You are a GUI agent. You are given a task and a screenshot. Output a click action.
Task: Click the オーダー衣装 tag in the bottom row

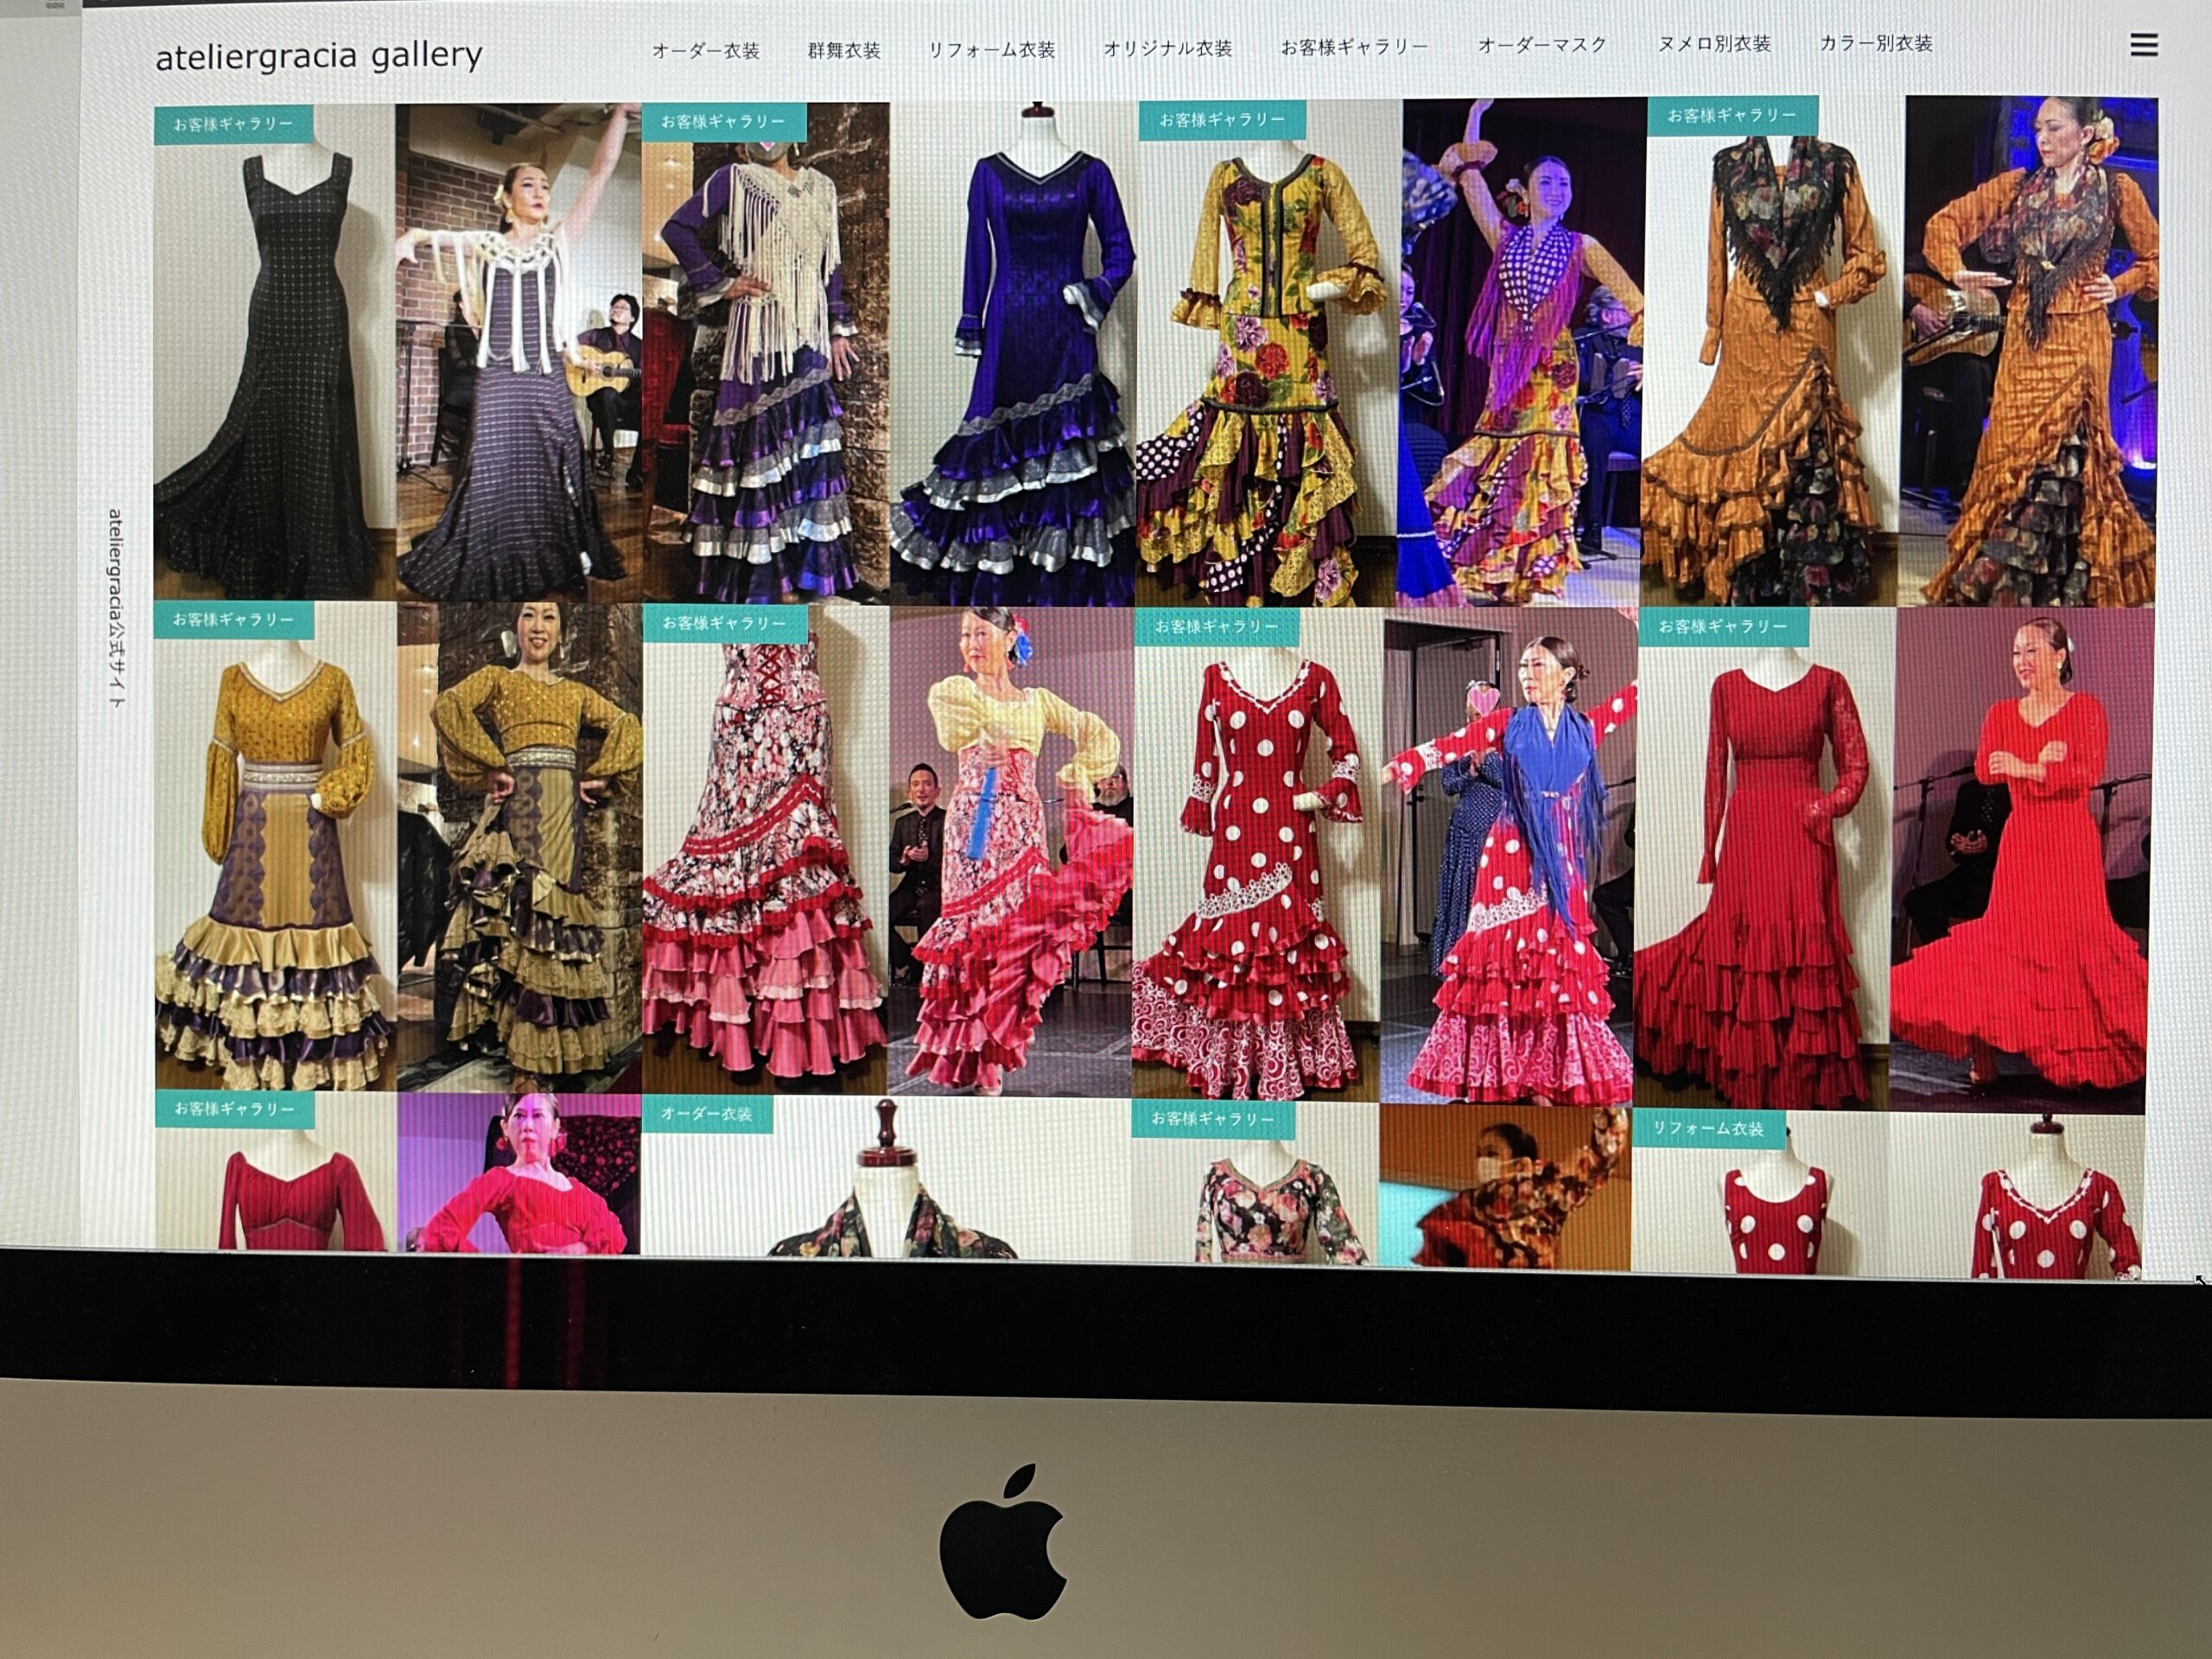(707, 1114)
